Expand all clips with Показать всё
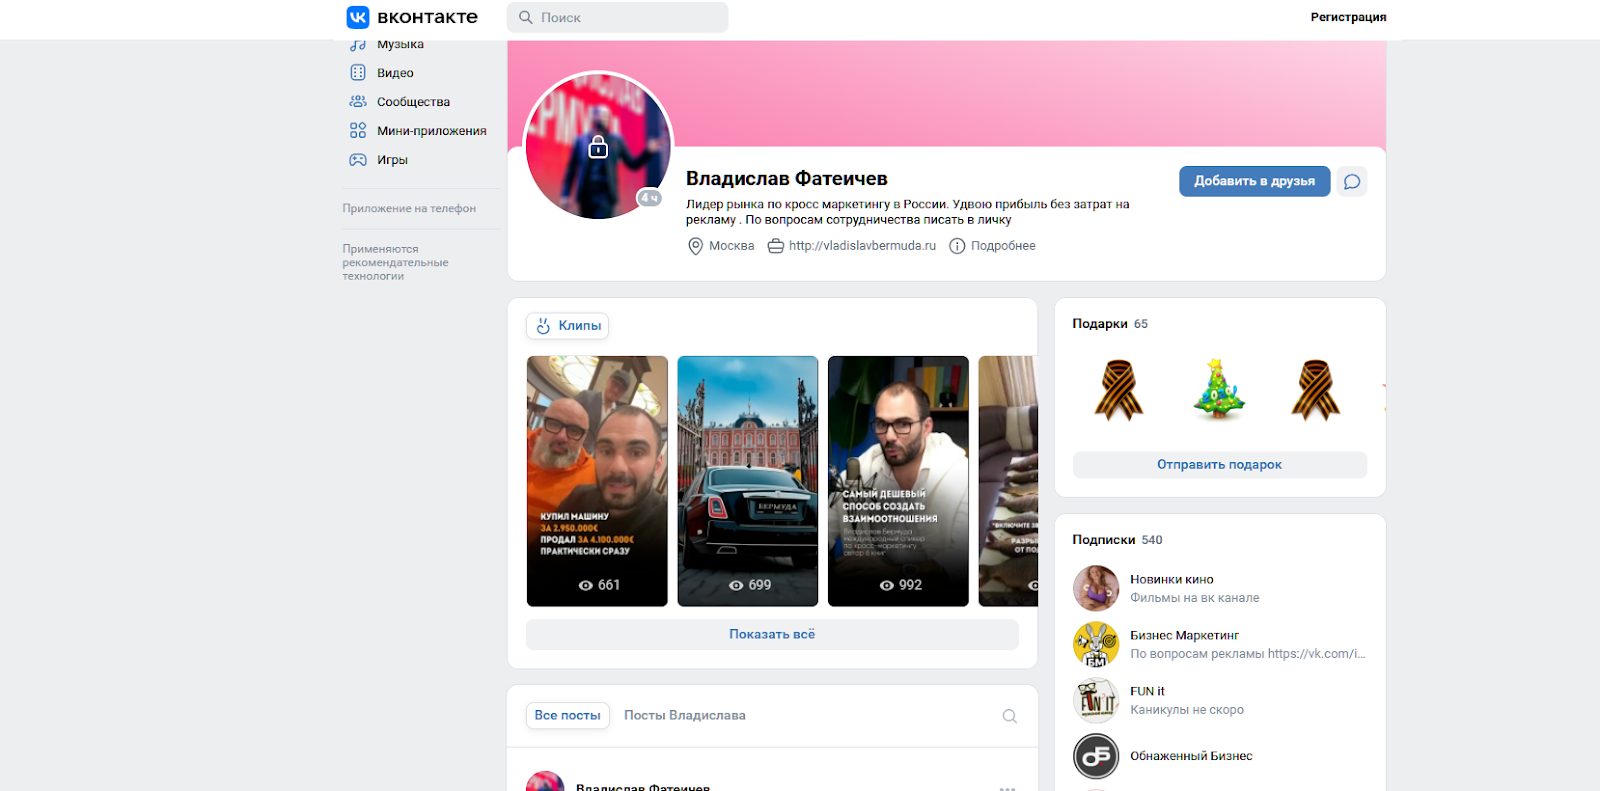The width and height of the screenshot is (1600, 791). (x=771, y=634)
